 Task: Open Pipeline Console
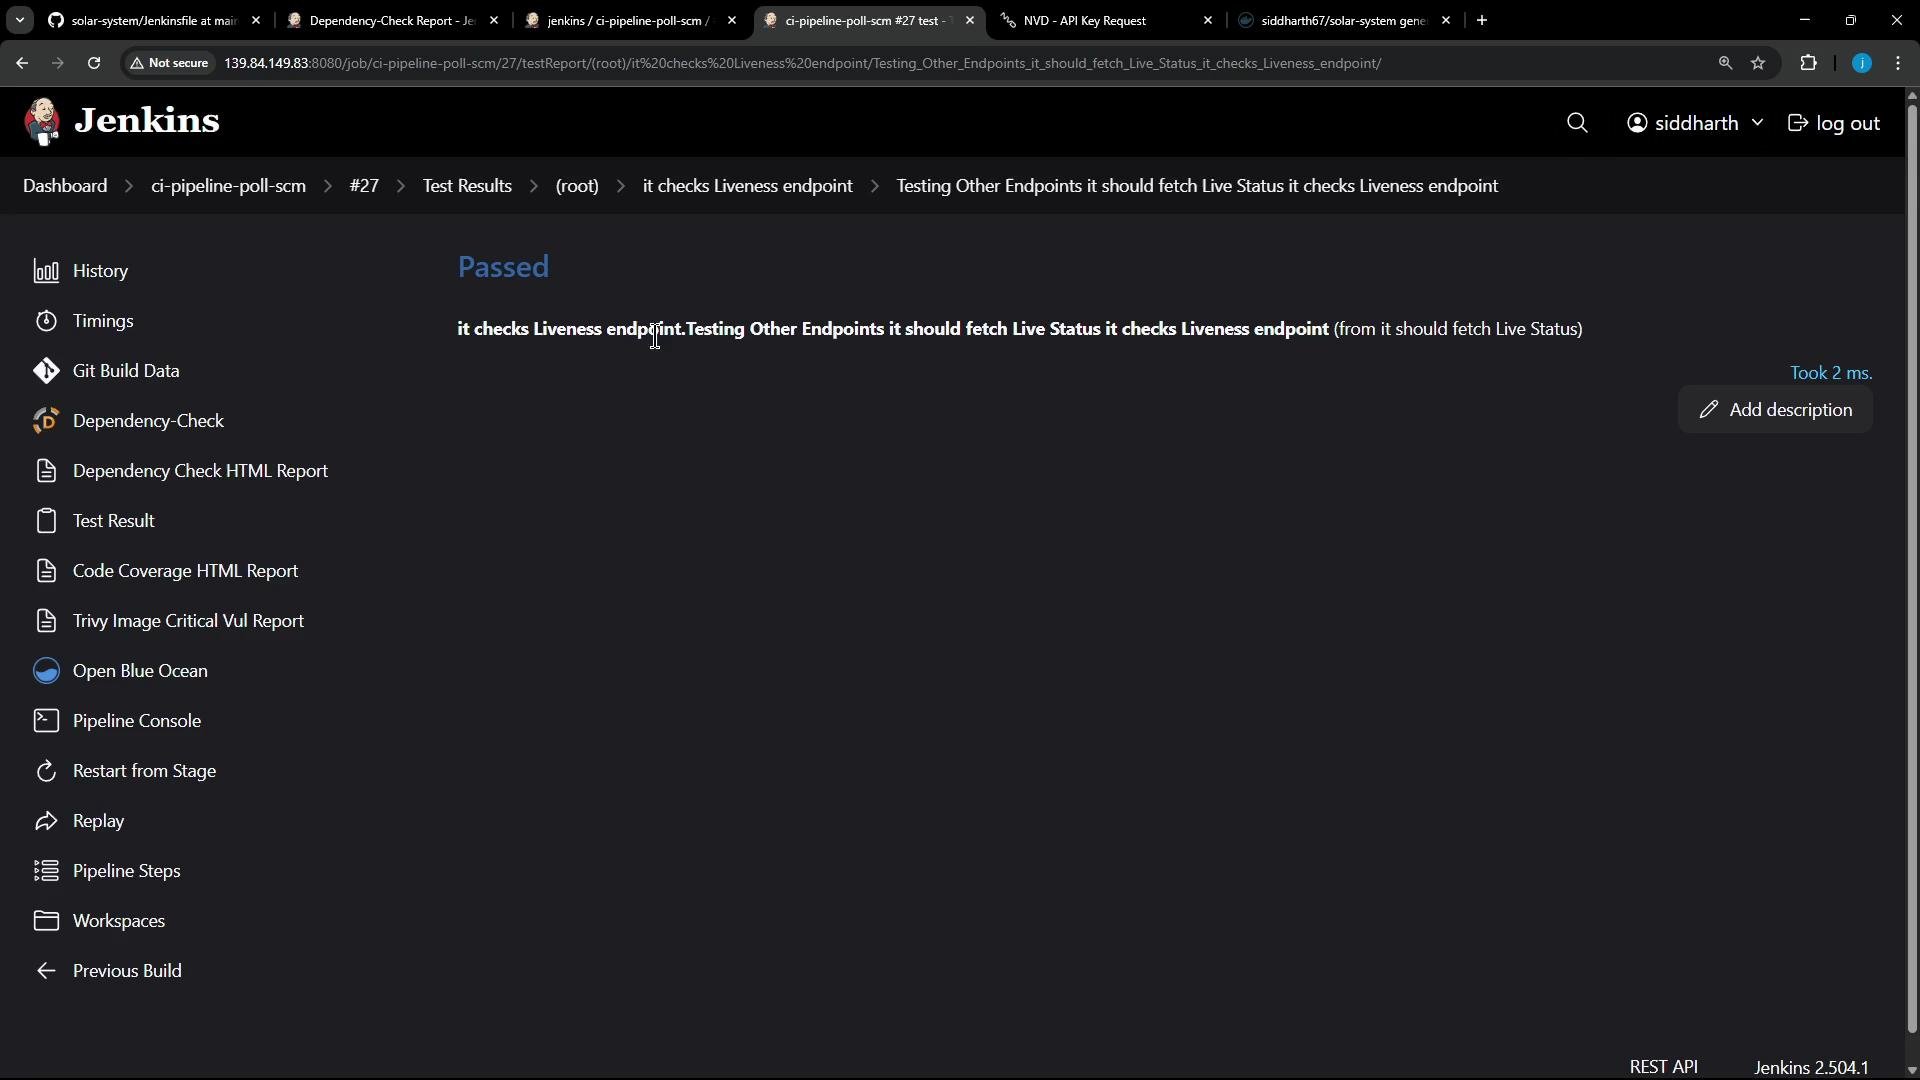click(117, 721)
